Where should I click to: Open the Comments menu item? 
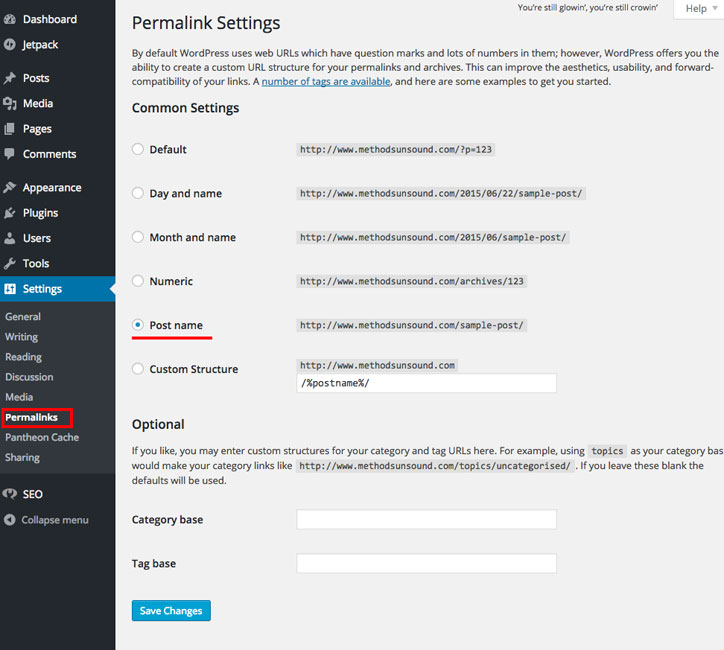[49, 154]
